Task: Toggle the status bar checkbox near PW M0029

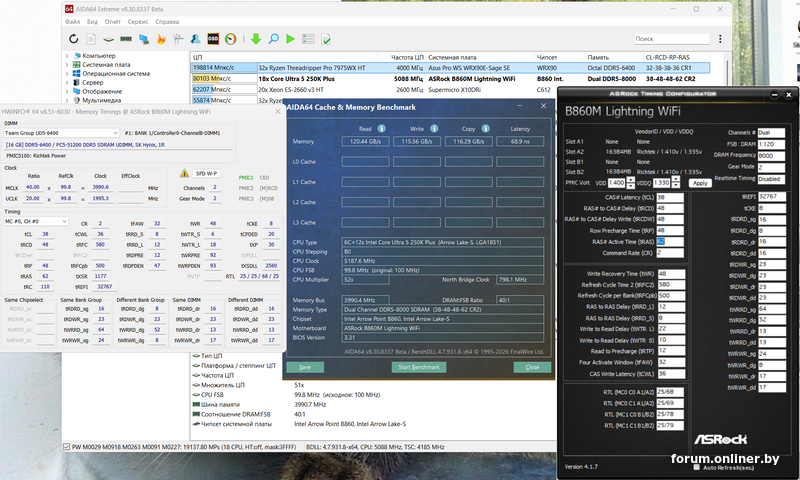Action: [x=66, y=447]
